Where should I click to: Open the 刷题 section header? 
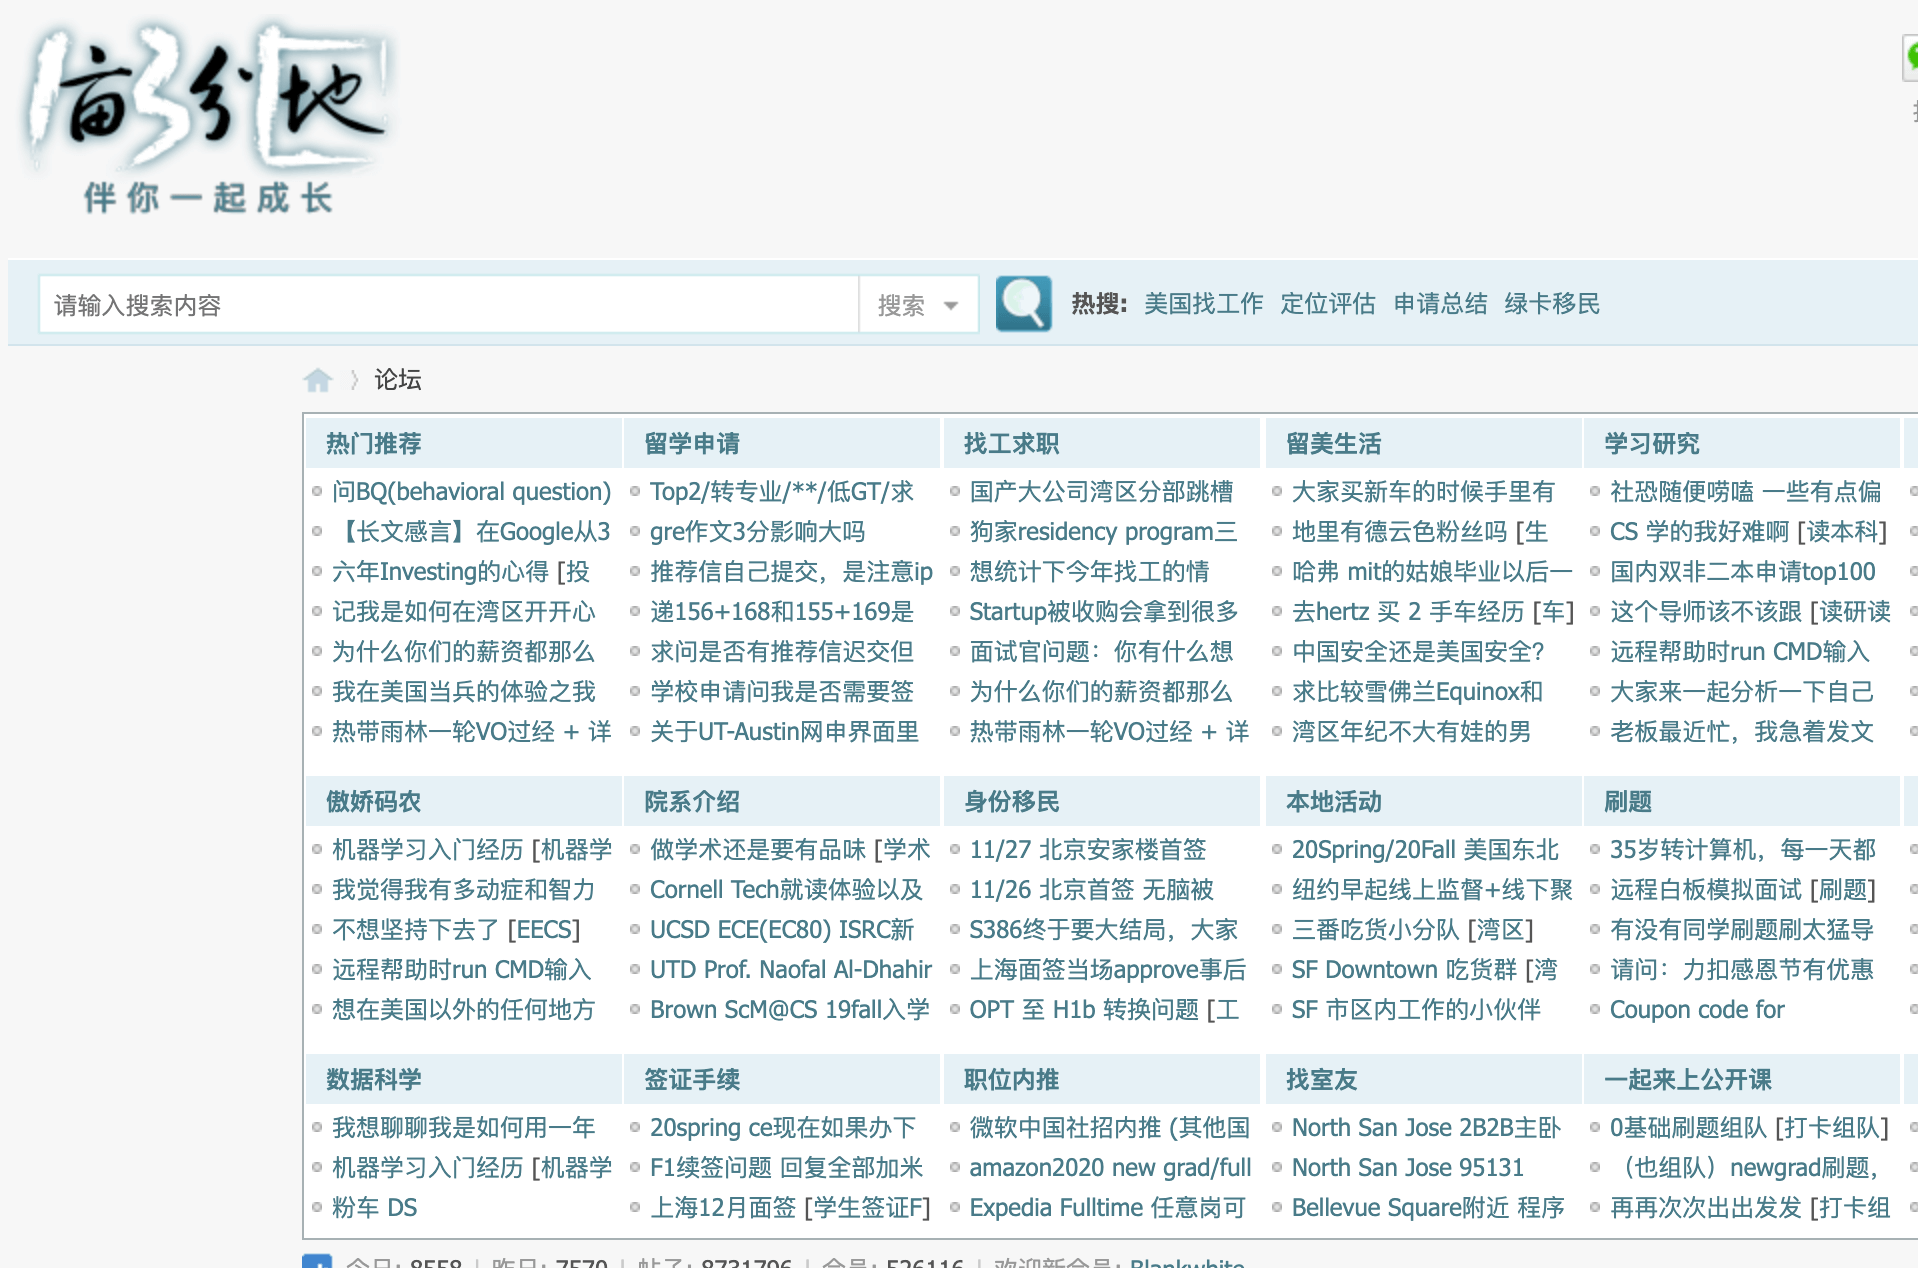(1628, 801)
